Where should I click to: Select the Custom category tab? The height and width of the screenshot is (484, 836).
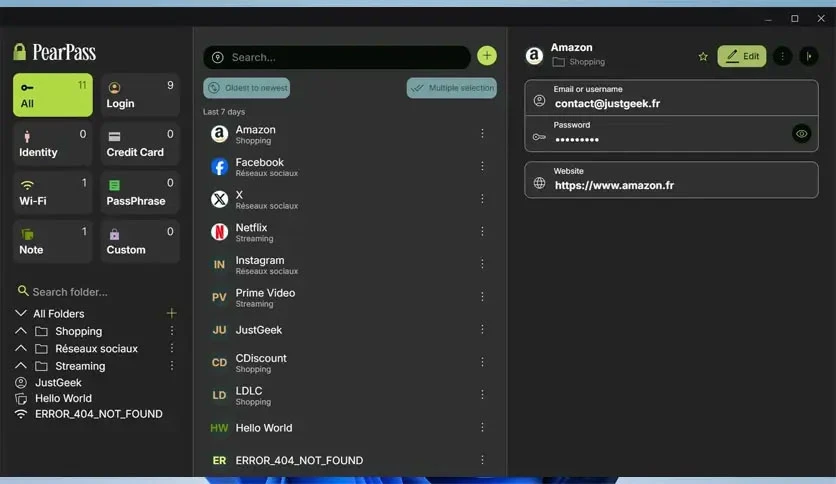tap(140, 241)
